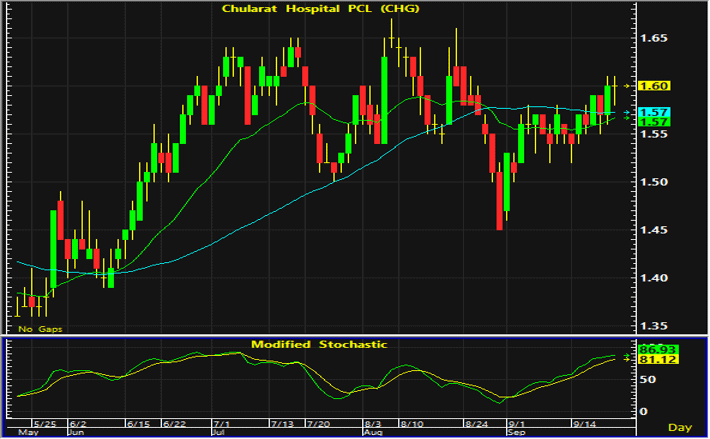Screen dimensions: 710x439
Task: Click the 8/10 date label
Action: coord(412,424)
